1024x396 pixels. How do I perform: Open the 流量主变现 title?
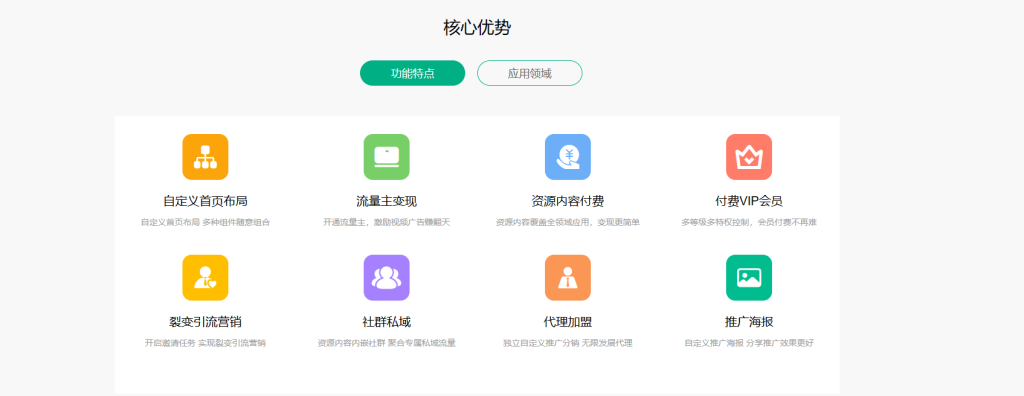[387, 201]
